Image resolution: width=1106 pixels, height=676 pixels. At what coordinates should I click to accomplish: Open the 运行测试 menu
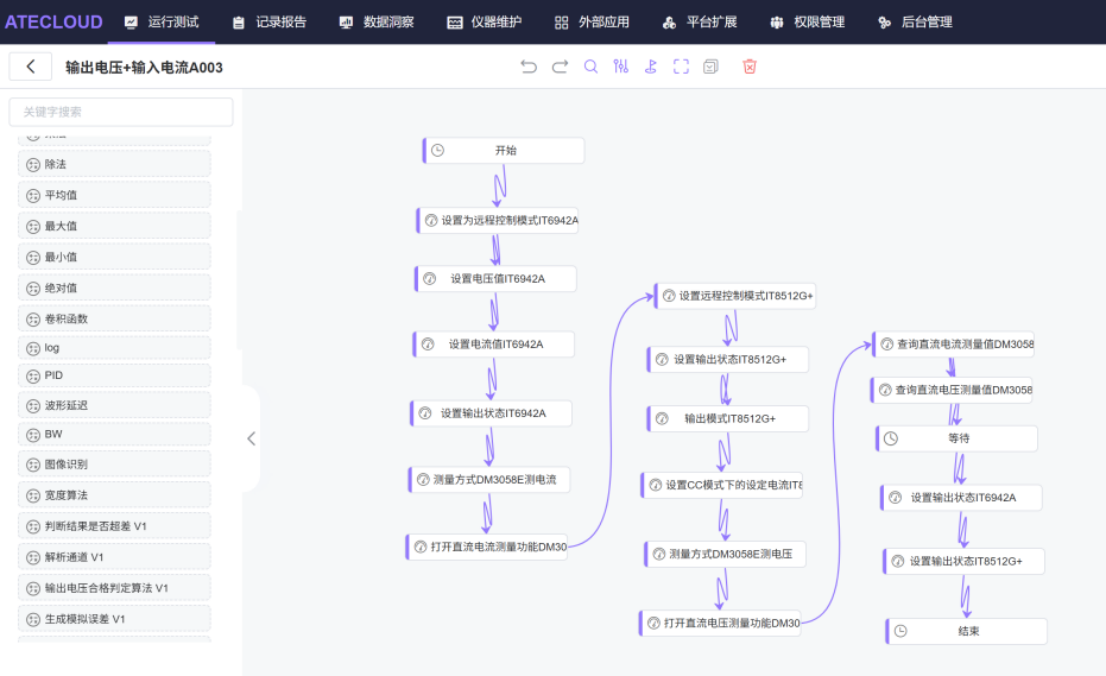162,22
